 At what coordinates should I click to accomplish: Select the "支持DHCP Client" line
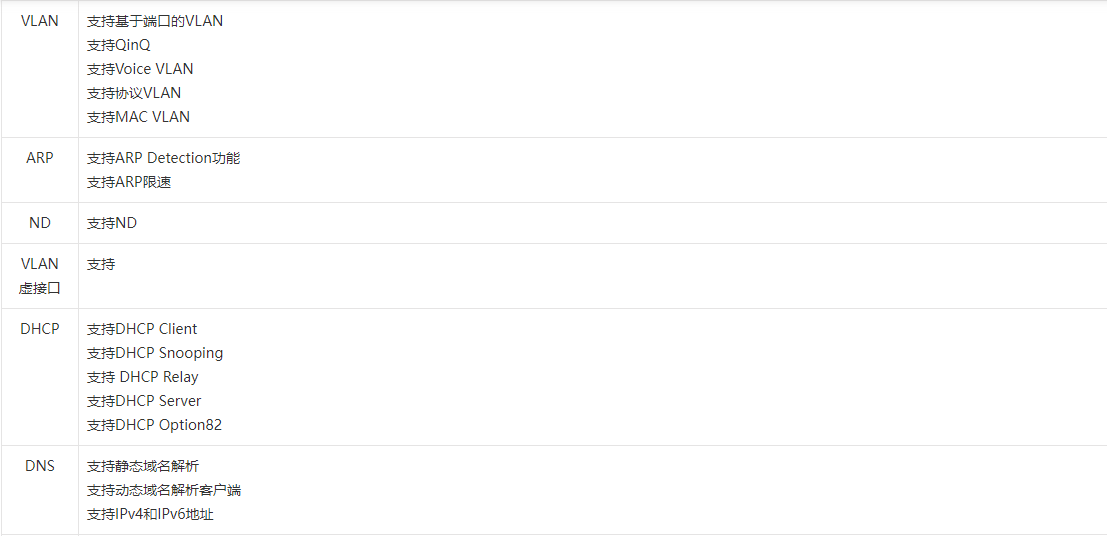pyautogui.click(x=142, y=329)
